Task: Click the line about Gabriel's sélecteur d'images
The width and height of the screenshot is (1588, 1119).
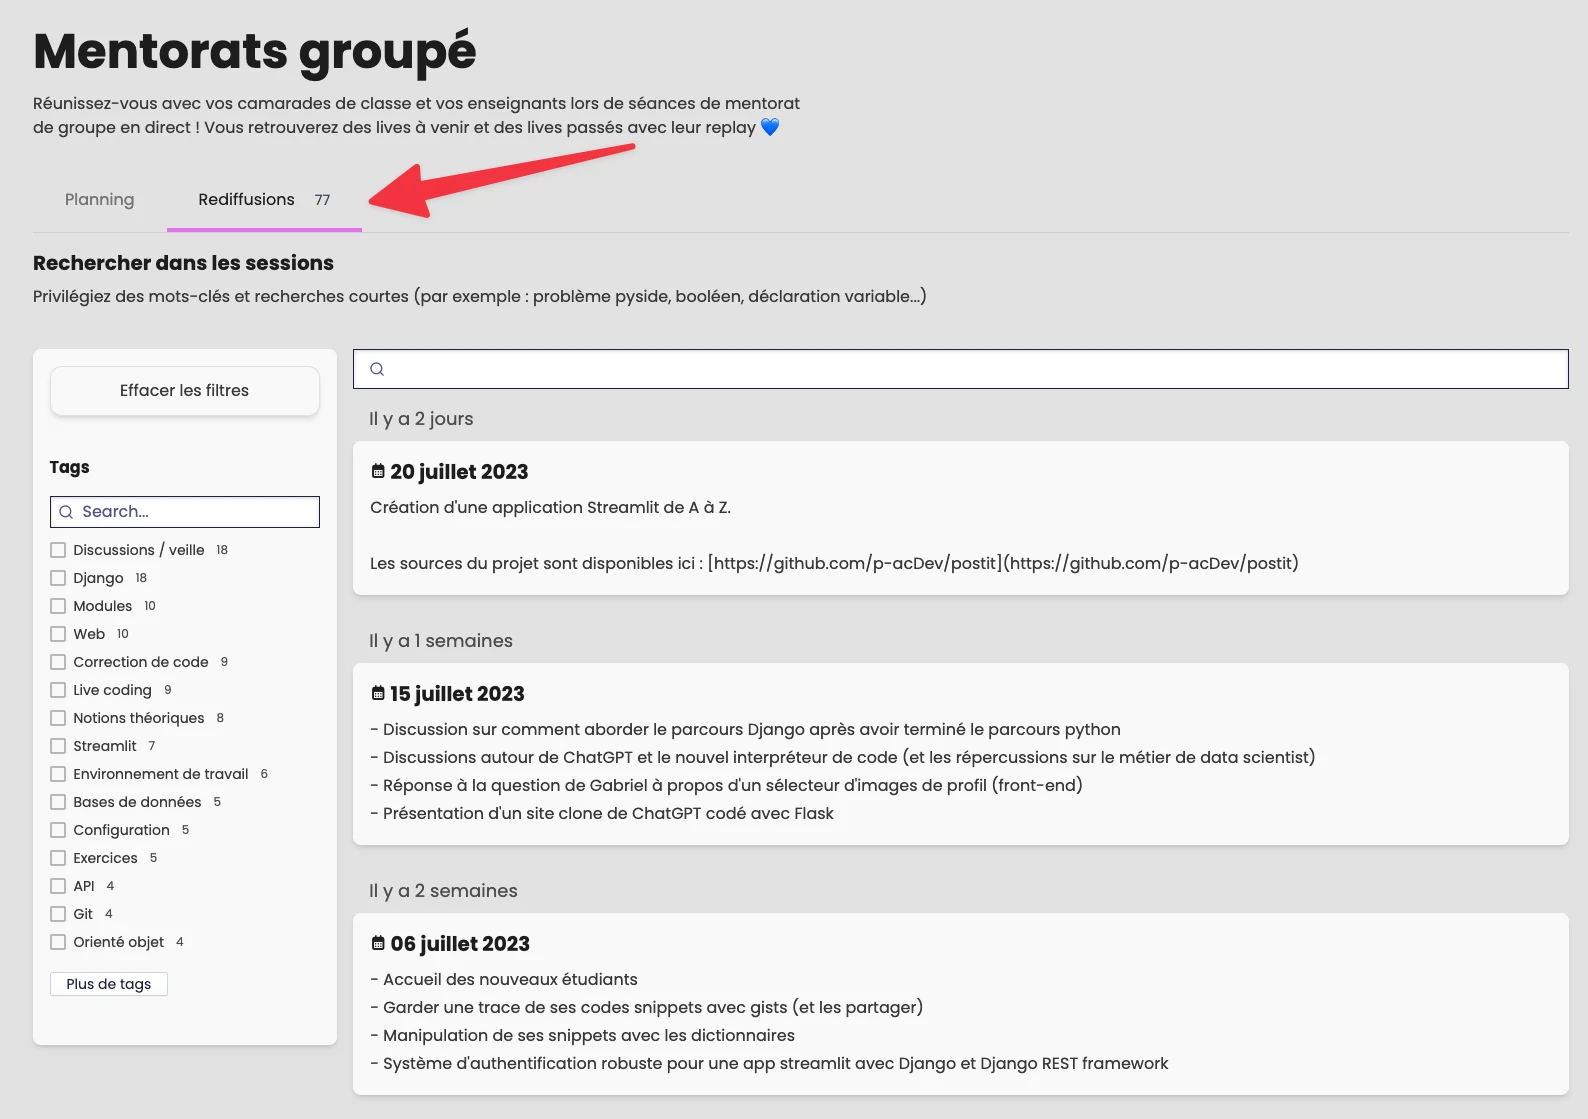Action: 726,786
